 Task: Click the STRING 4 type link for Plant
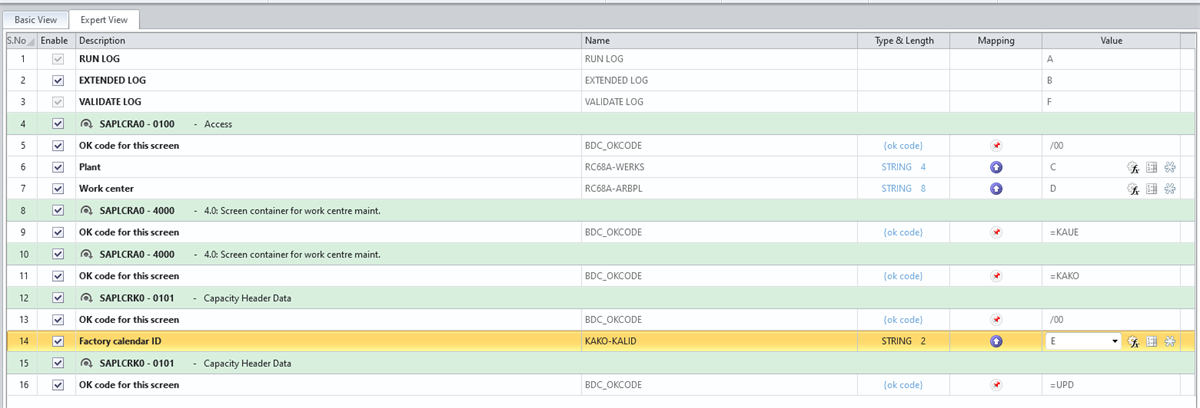point(903,167)
